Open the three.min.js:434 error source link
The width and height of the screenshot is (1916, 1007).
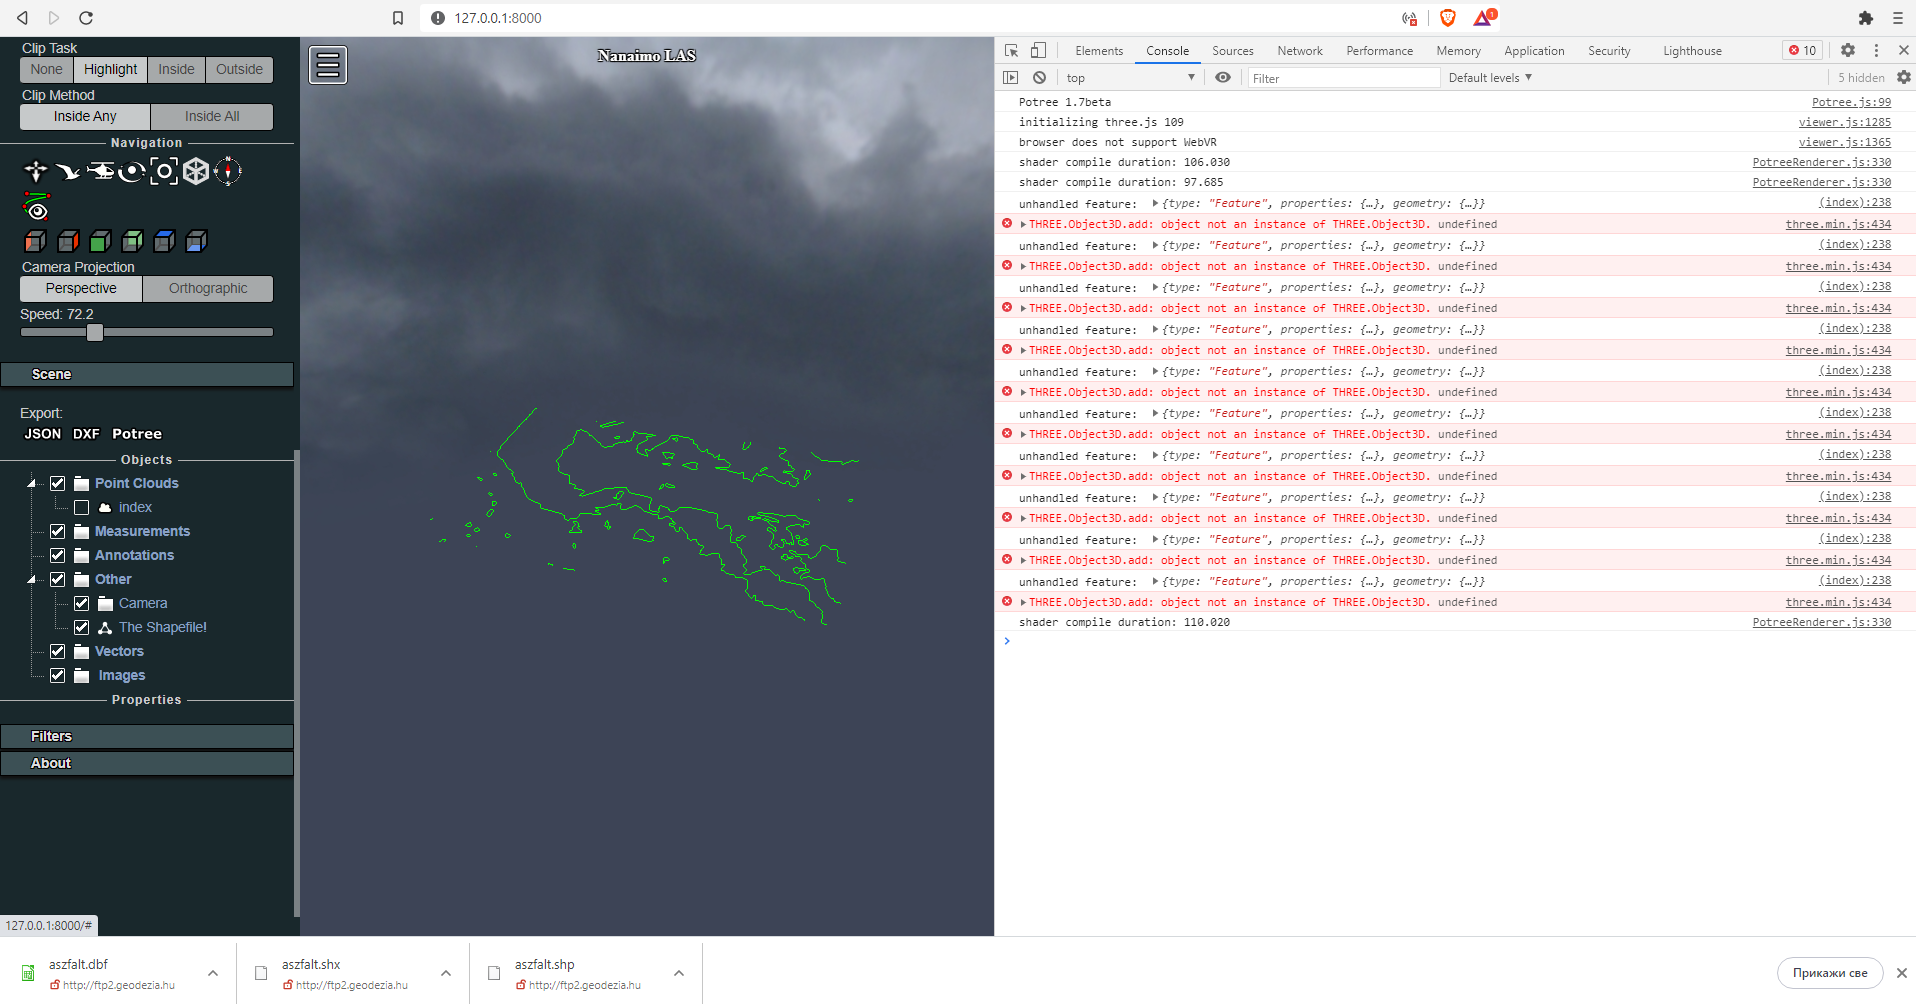[x=1837, y=224]
